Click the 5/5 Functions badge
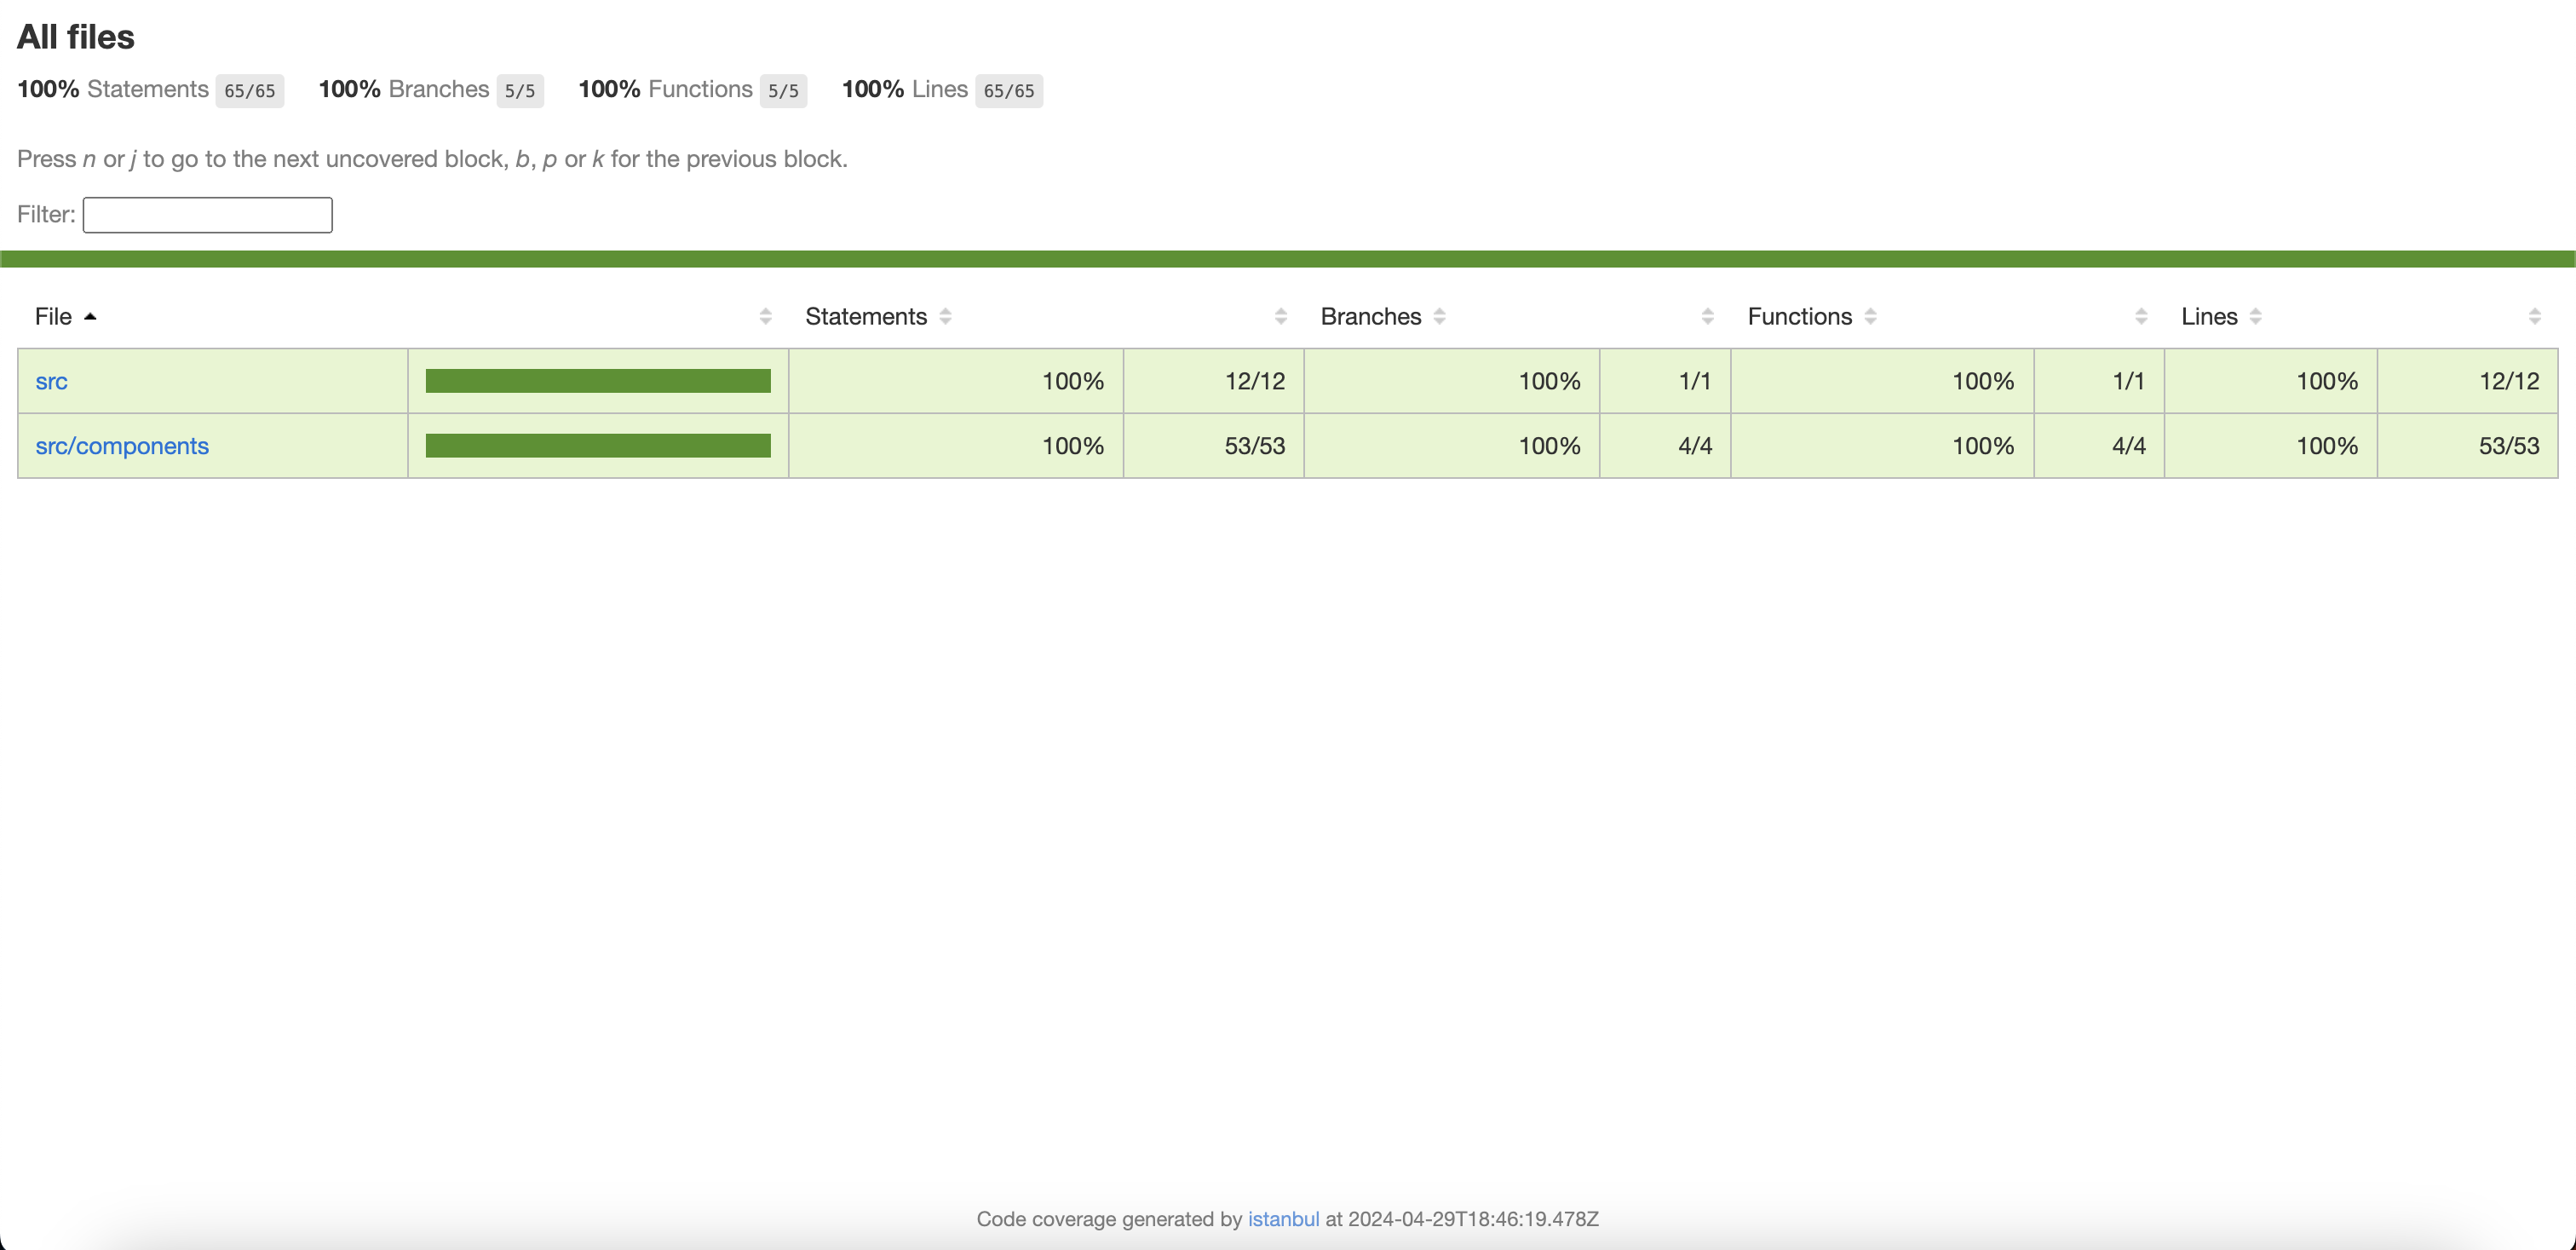The image size is (2576, 1250). tap(783, 91)
